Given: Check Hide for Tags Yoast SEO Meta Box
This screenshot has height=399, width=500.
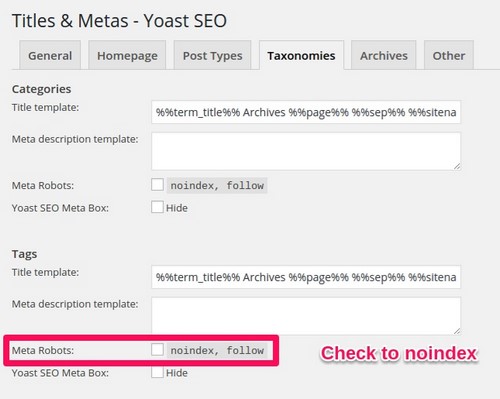Looking at the screenshot, I should 157,372.
